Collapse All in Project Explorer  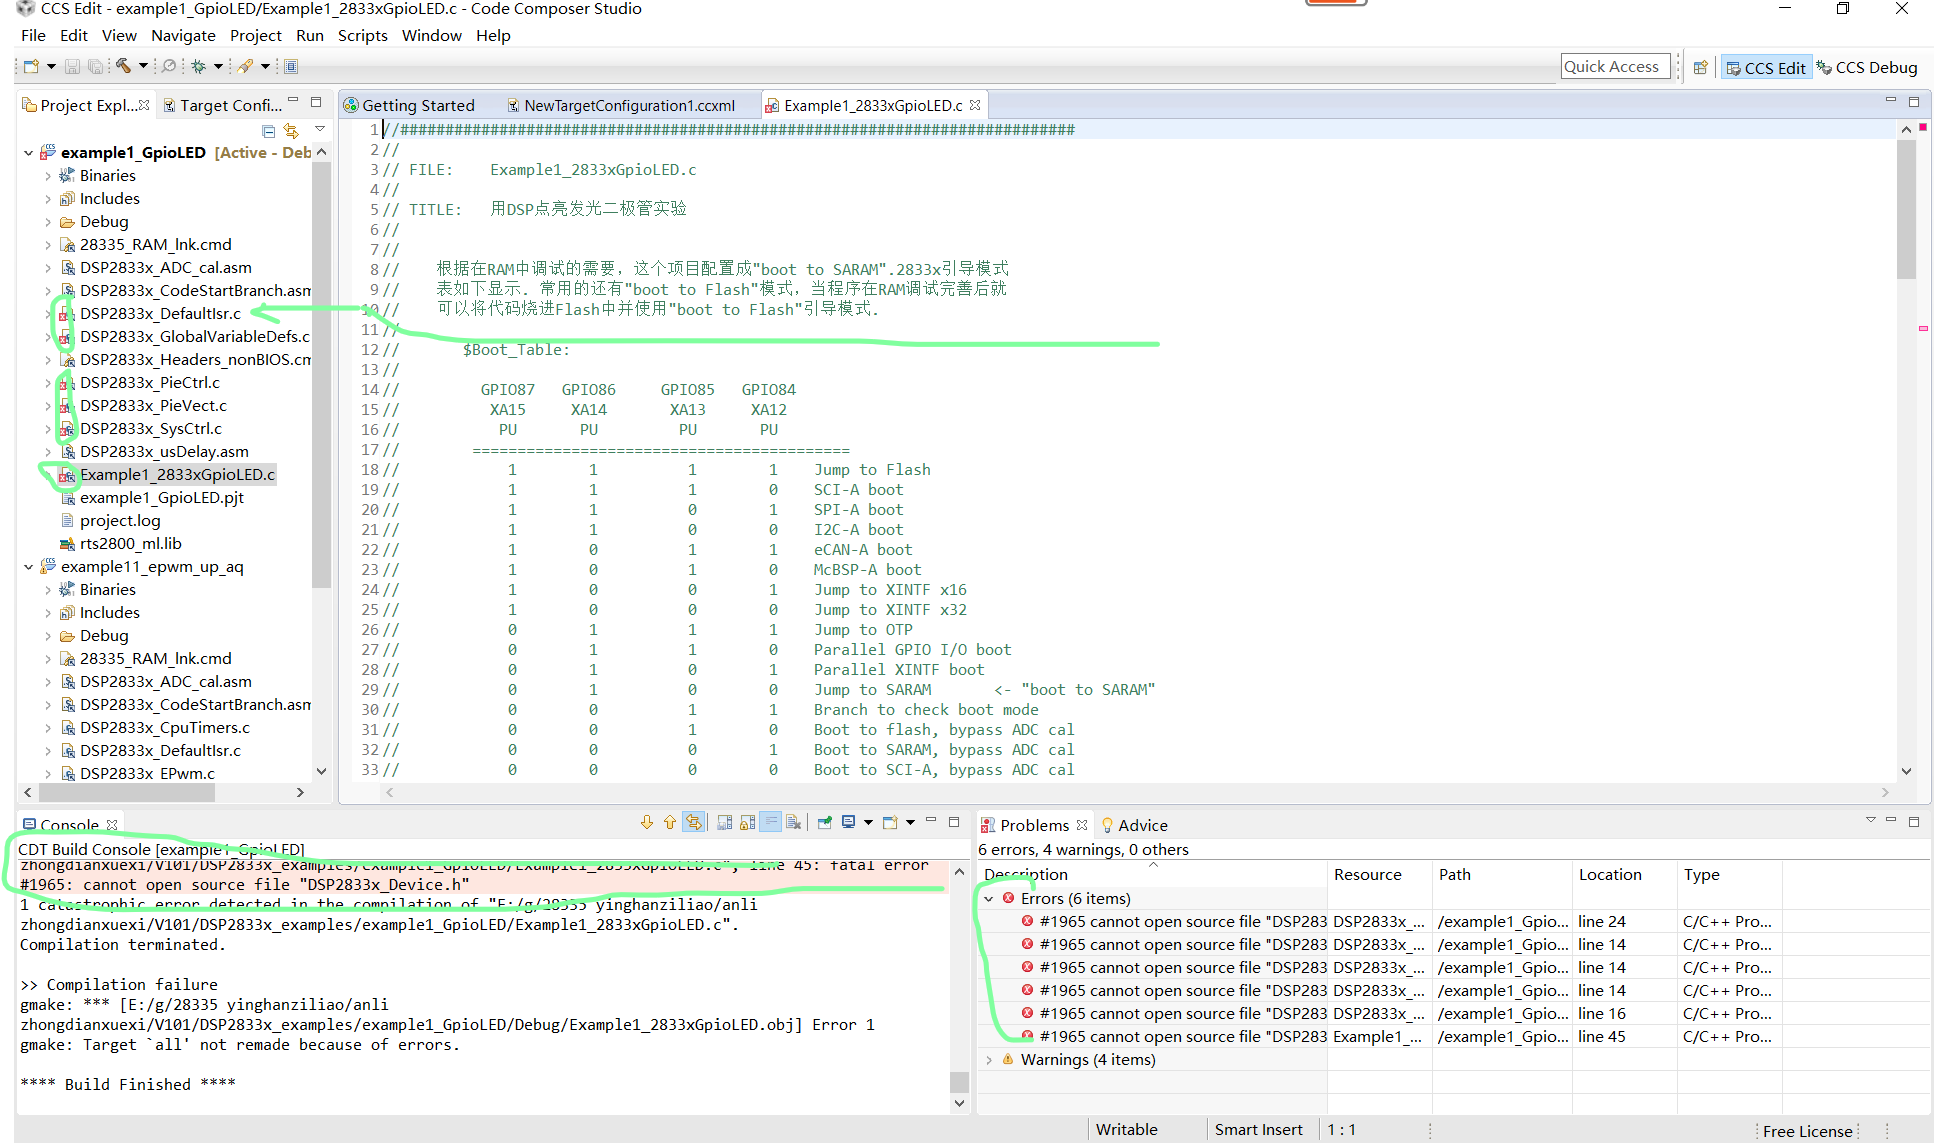268,130
